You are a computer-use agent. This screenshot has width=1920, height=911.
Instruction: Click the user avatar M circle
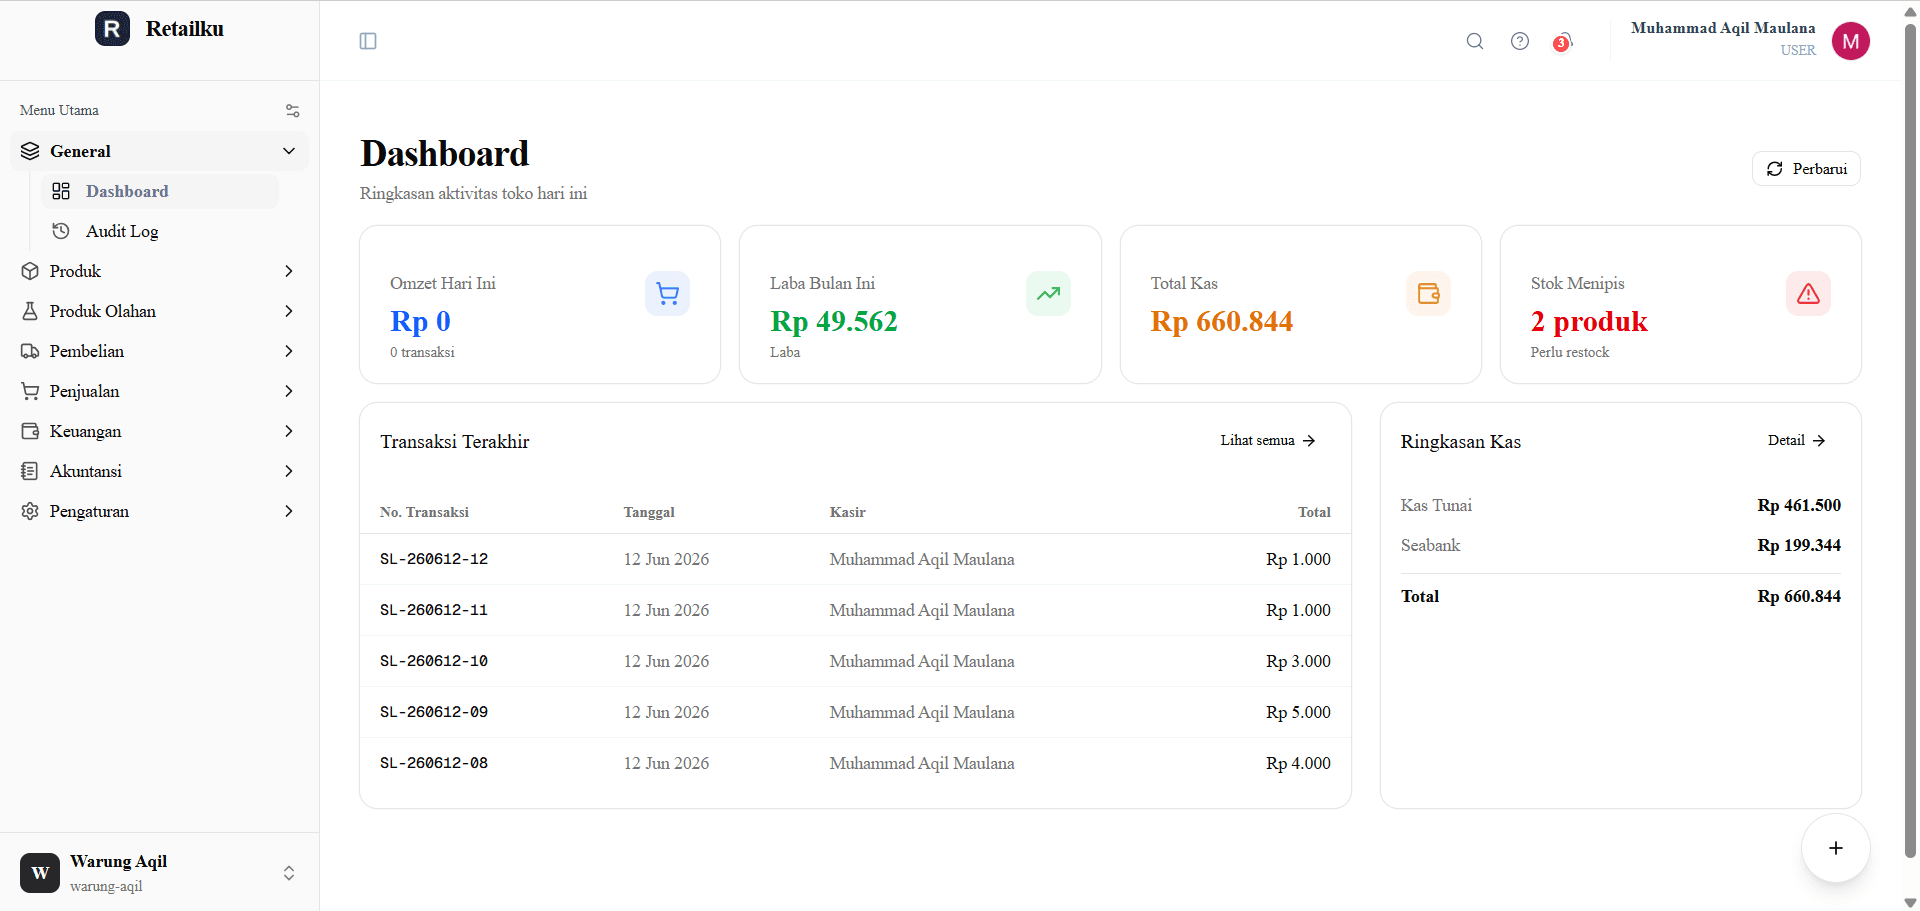pos(1851,41)
